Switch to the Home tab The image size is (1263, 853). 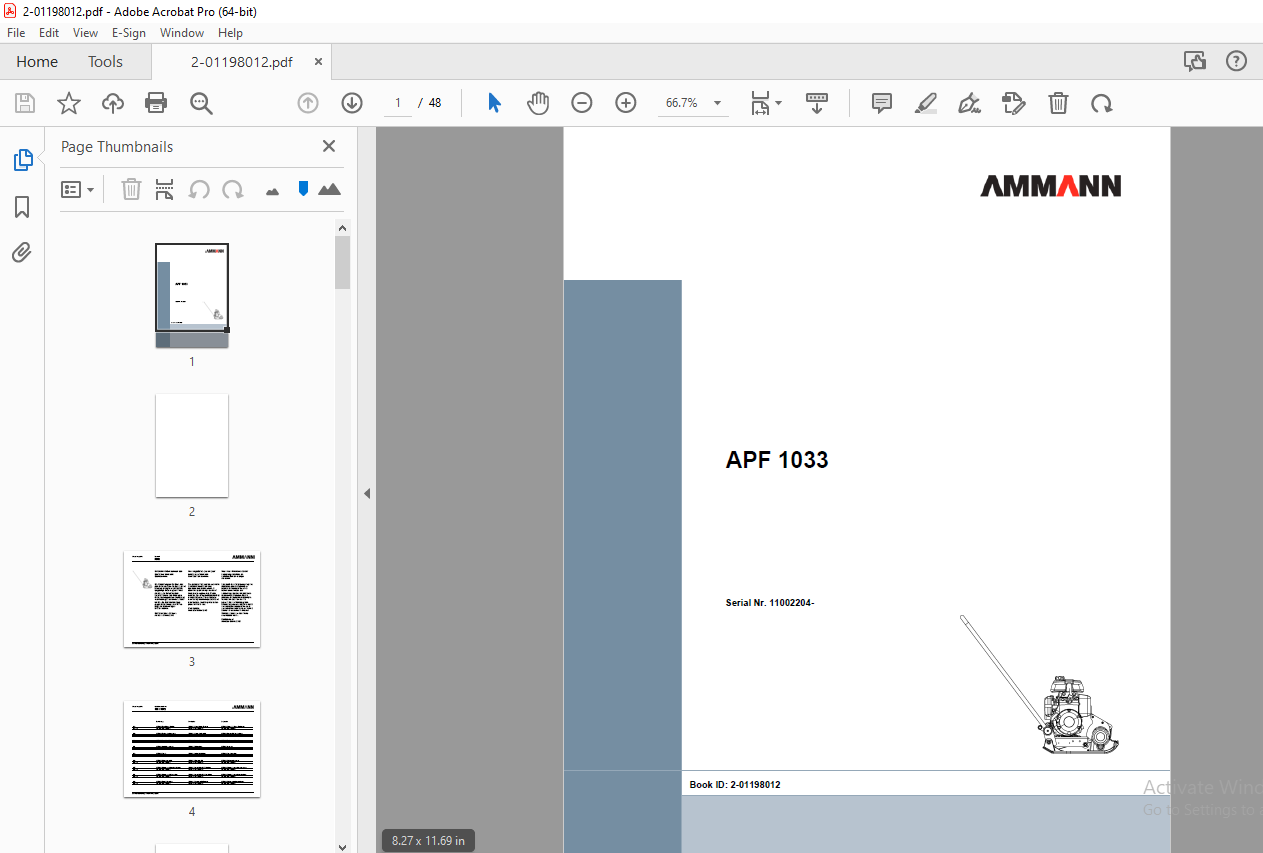[37, 62]
